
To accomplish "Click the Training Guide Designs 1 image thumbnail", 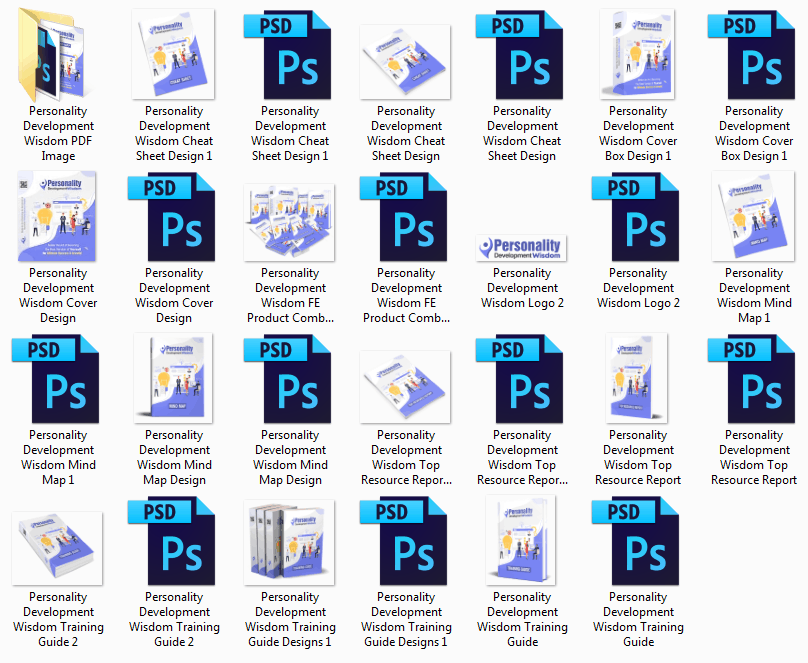I will pos(290,539).
